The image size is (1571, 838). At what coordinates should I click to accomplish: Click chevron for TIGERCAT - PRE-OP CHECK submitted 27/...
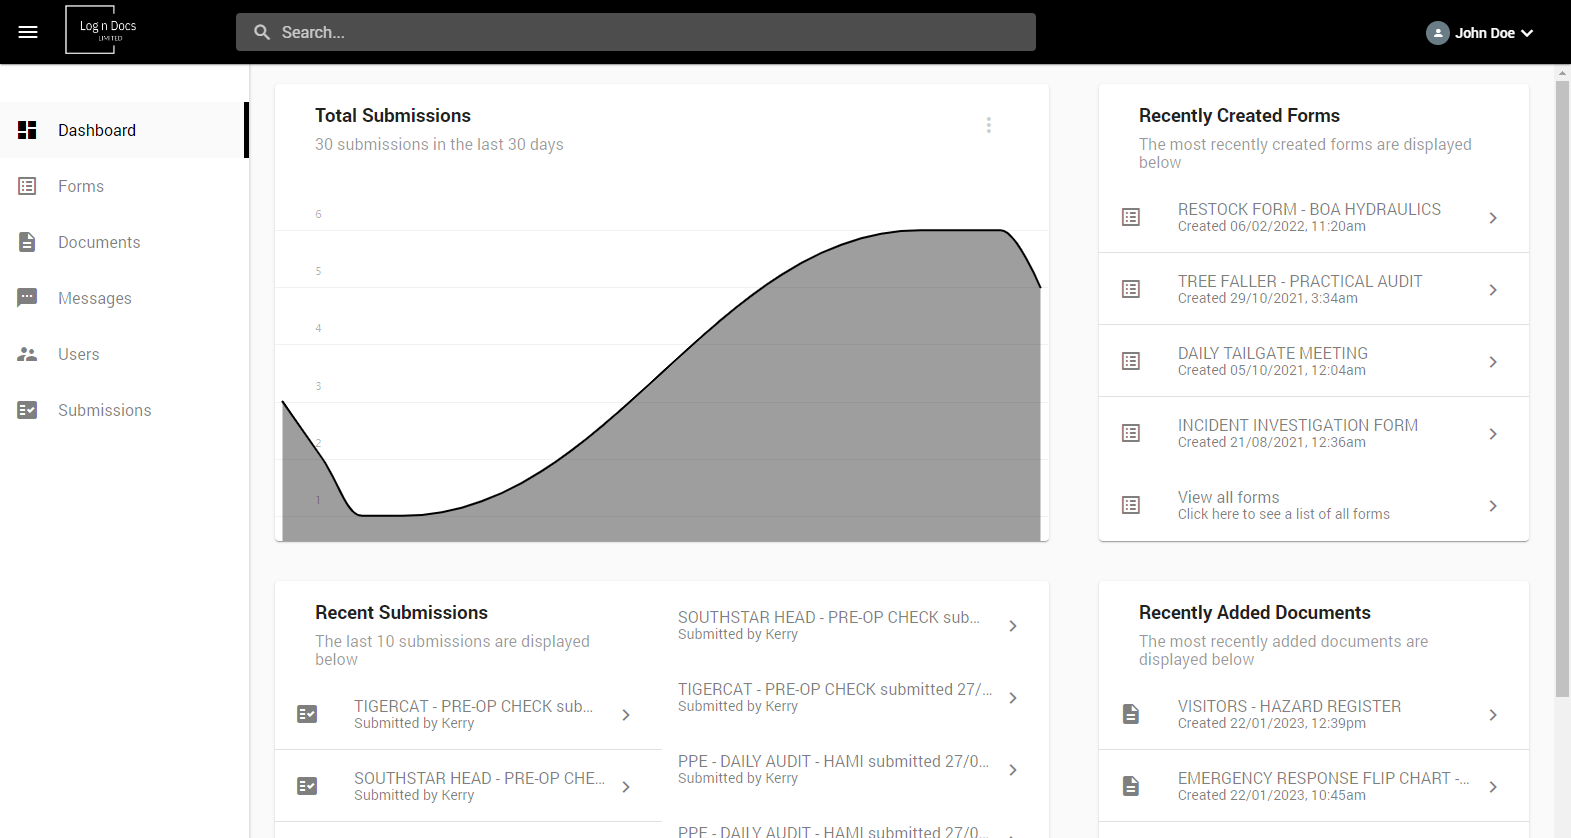pyautogui.click(x=1013, y=698)
